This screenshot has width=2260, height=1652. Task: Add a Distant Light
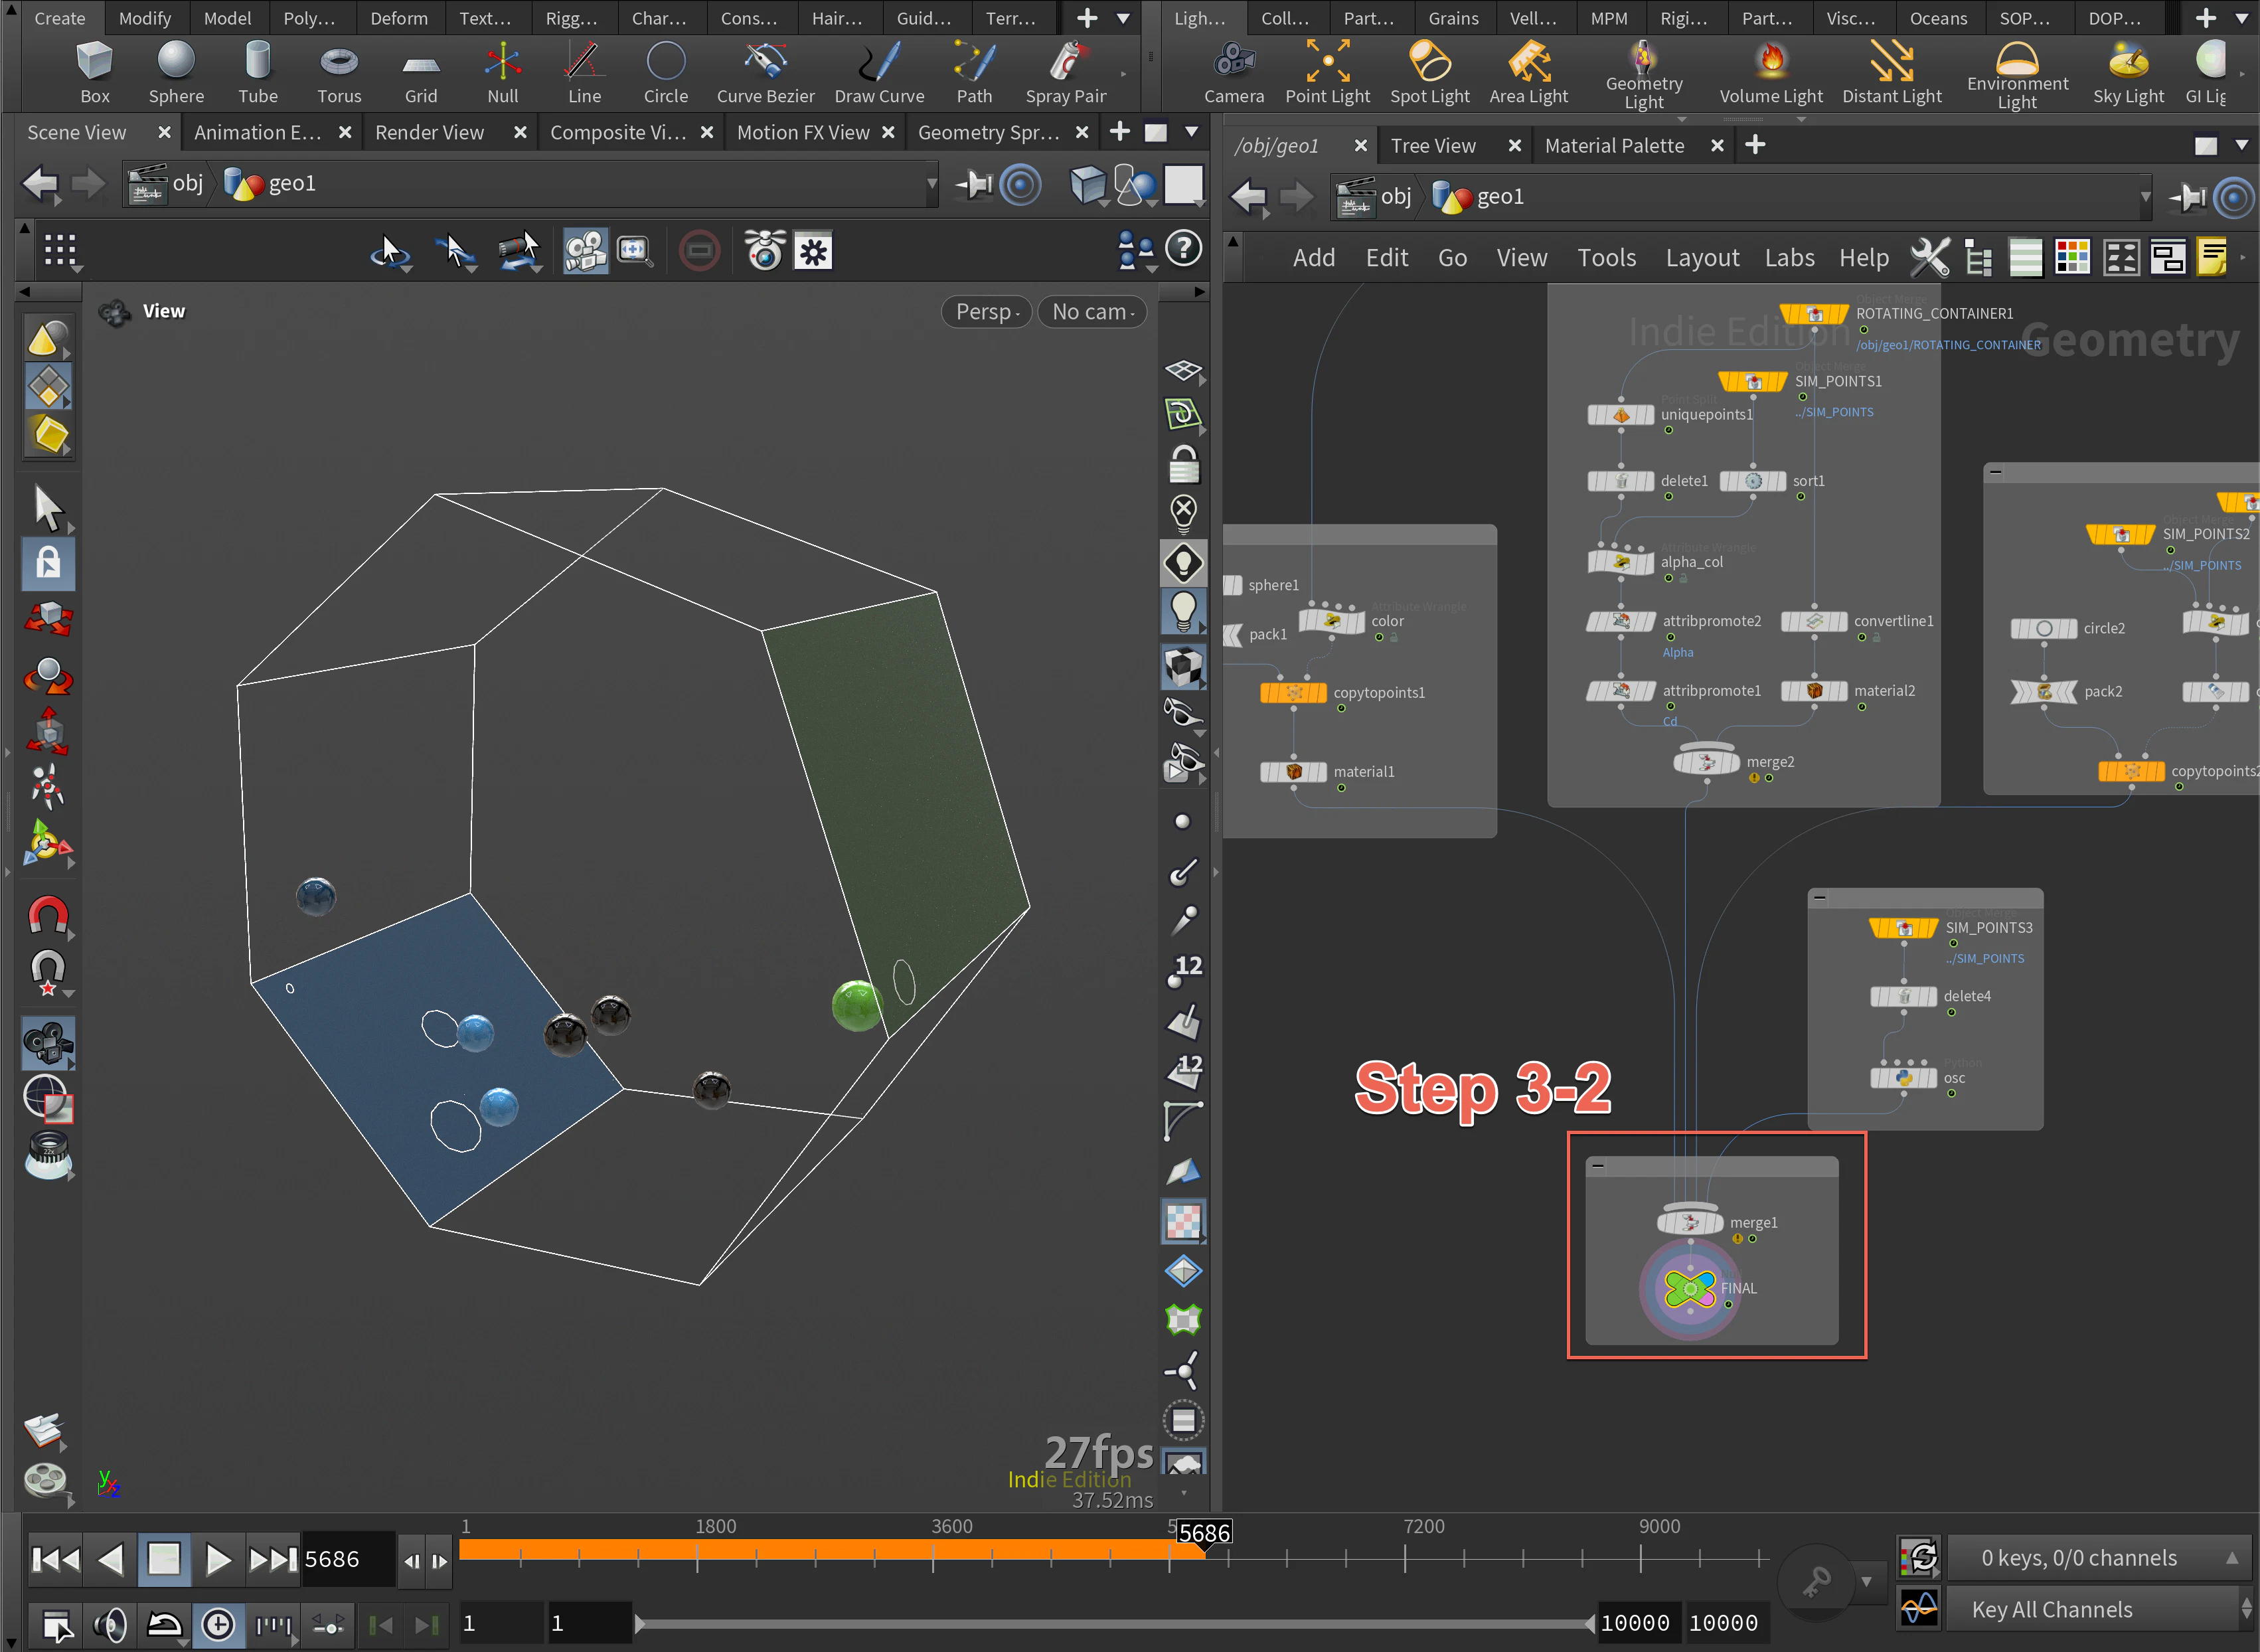coord(1892,72)
